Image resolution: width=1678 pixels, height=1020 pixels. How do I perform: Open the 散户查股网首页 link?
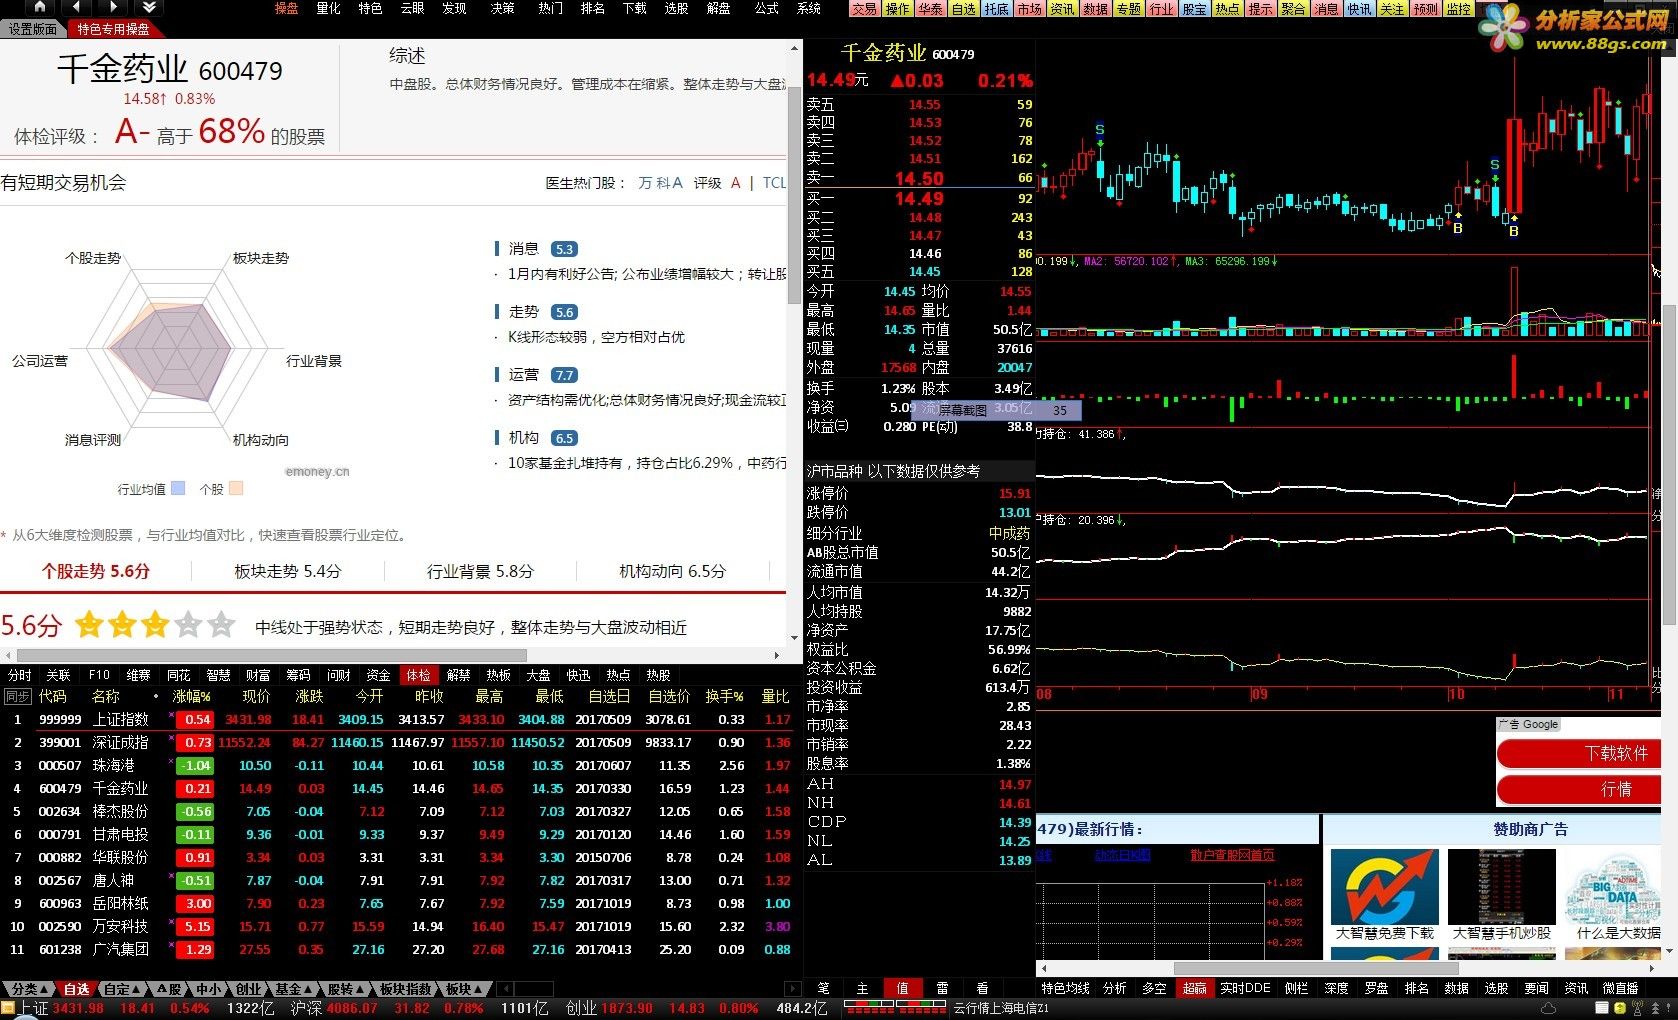point(1232,855)
